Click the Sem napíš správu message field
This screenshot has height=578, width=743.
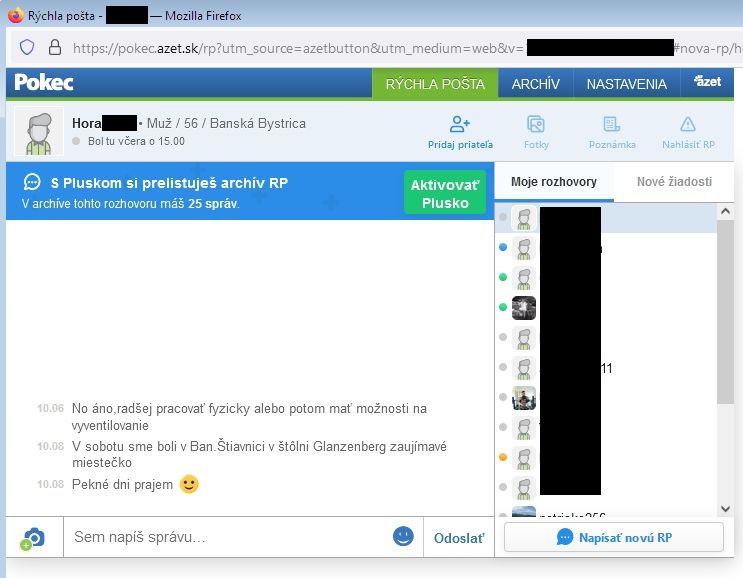coord(227,537)
